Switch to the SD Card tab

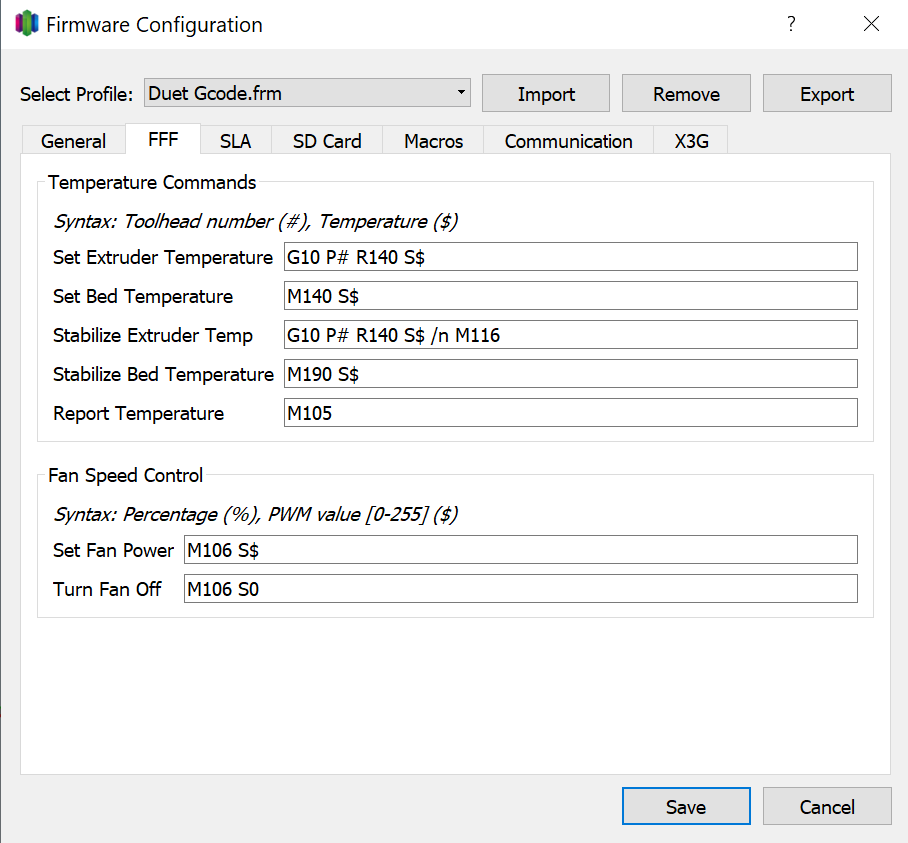327,141
